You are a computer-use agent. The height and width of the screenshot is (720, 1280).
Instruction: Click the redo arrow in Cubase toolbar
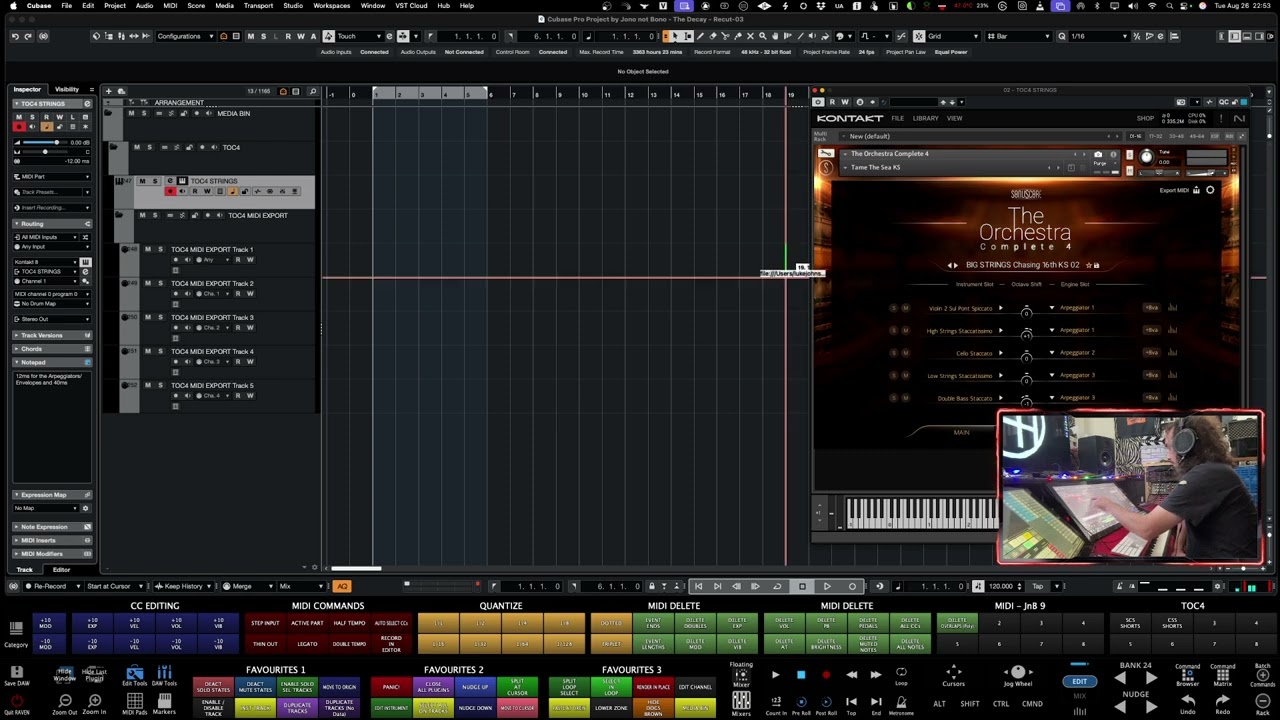[x=28, y=36]
